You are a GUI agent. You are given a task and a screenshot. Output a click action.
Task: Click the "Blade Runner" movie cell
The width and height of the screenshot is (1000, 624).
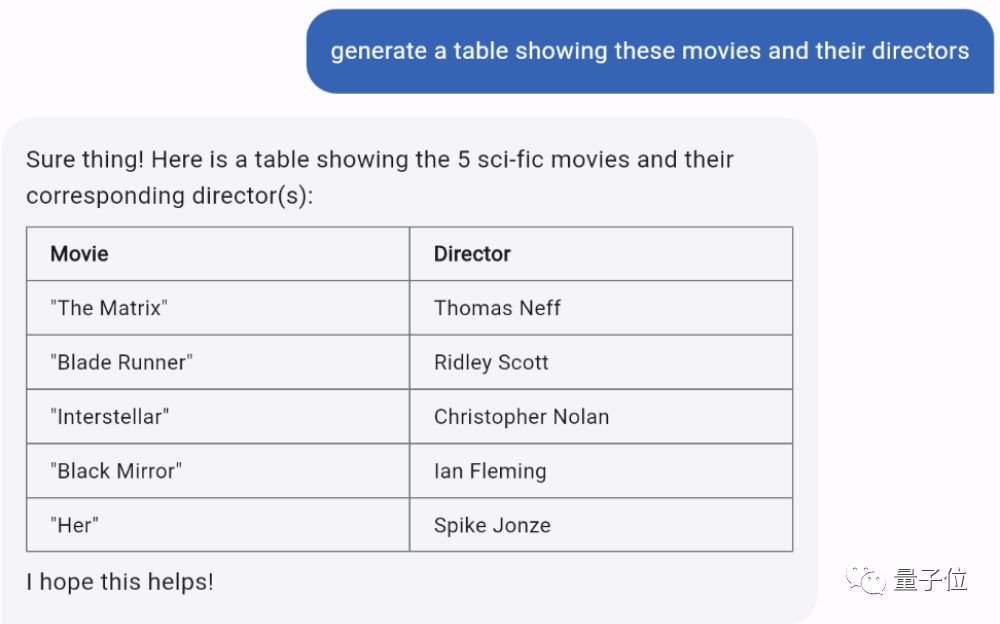click(x=121, y=362)
